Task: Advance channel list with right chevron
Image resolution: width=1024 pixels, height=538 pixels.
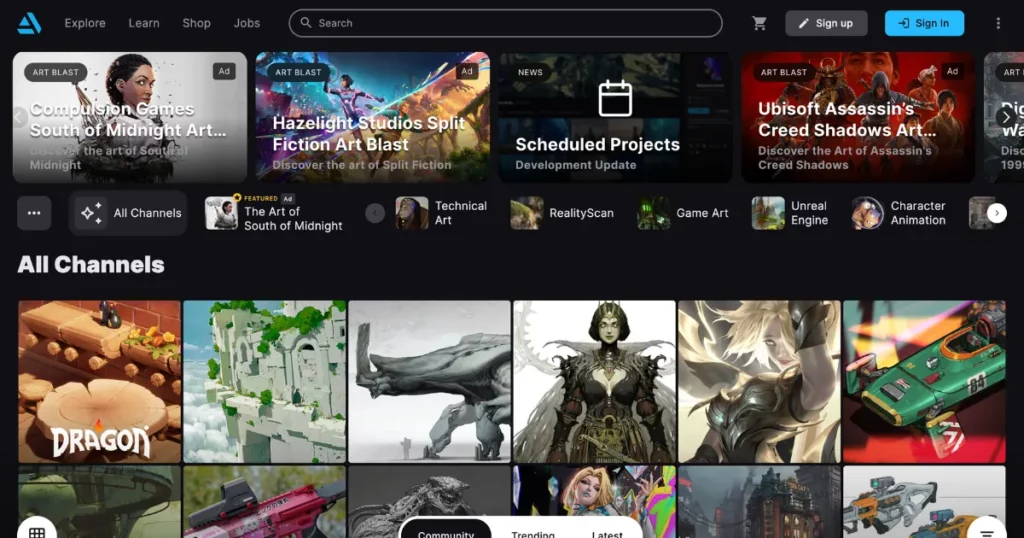Action: tap(997, 213)
